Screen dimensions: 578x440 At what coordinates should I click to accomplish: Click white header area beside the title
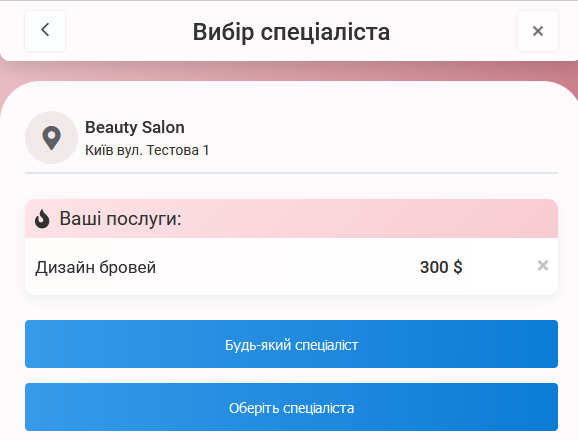click(x=453, y=31)
